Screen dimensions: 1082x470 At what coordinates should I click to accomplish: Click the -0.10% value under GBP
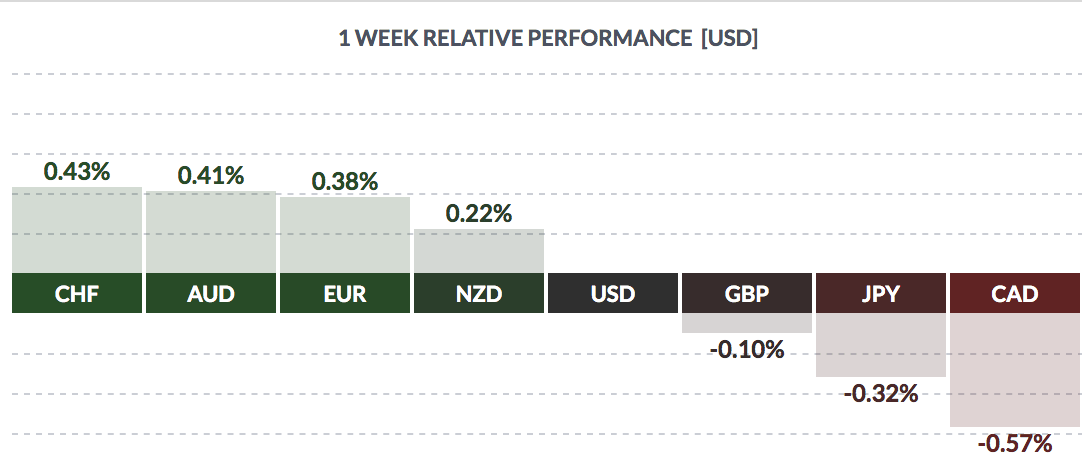(747, 350)
